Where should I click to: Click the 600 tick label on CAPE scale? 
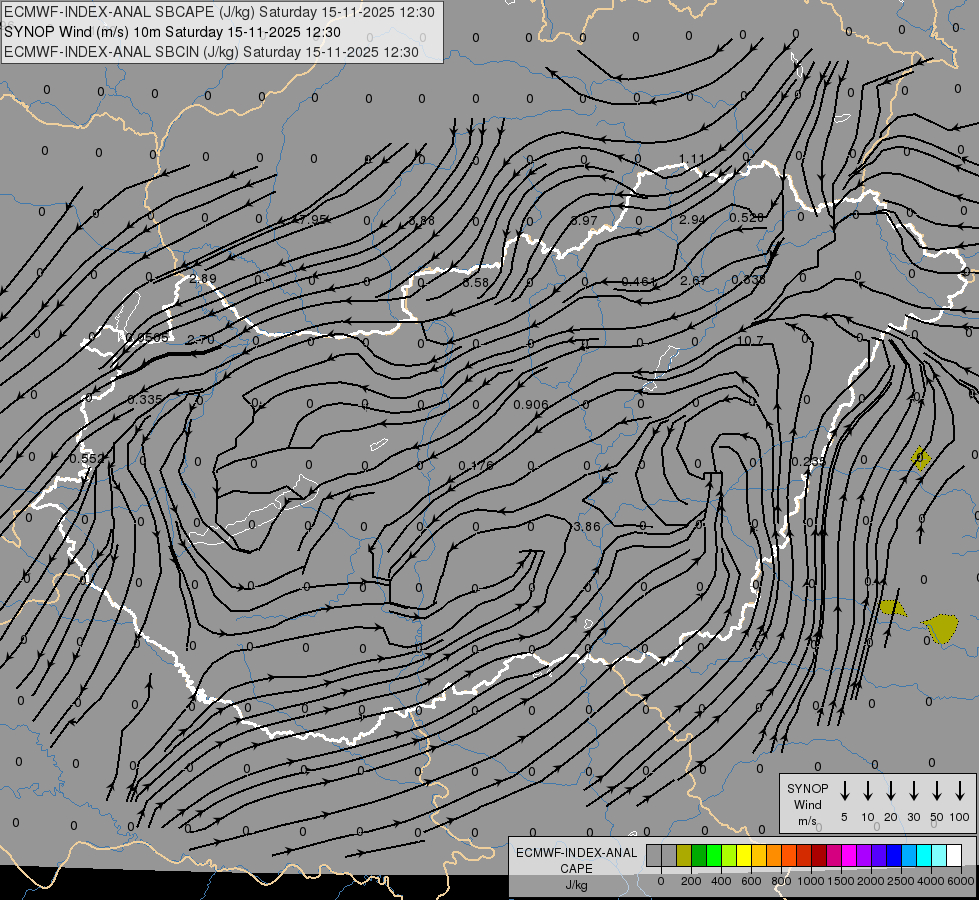[x=751, y=881]
